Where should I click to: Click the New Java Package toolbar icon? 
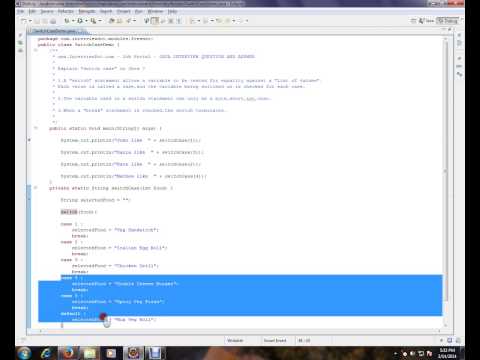click(x=112, y=21)
